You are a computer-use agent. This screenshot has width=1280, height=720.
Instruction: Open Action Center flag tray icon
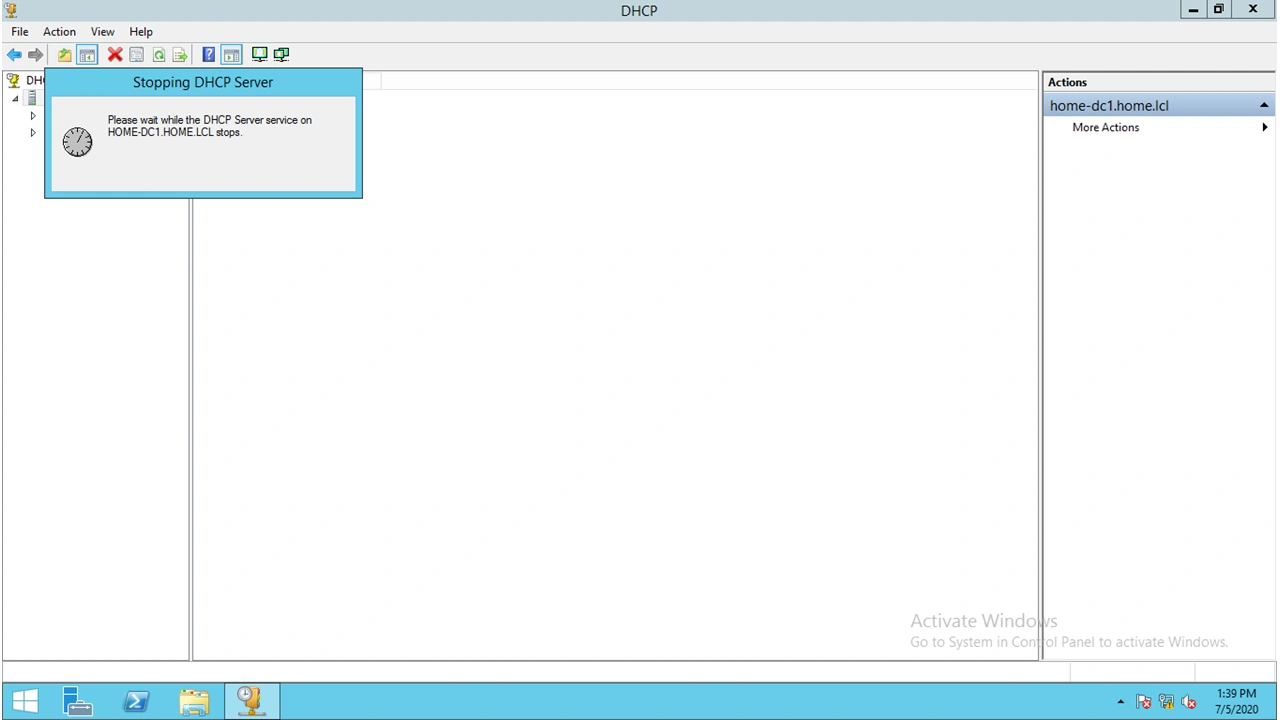click(x=1144, y=702)
